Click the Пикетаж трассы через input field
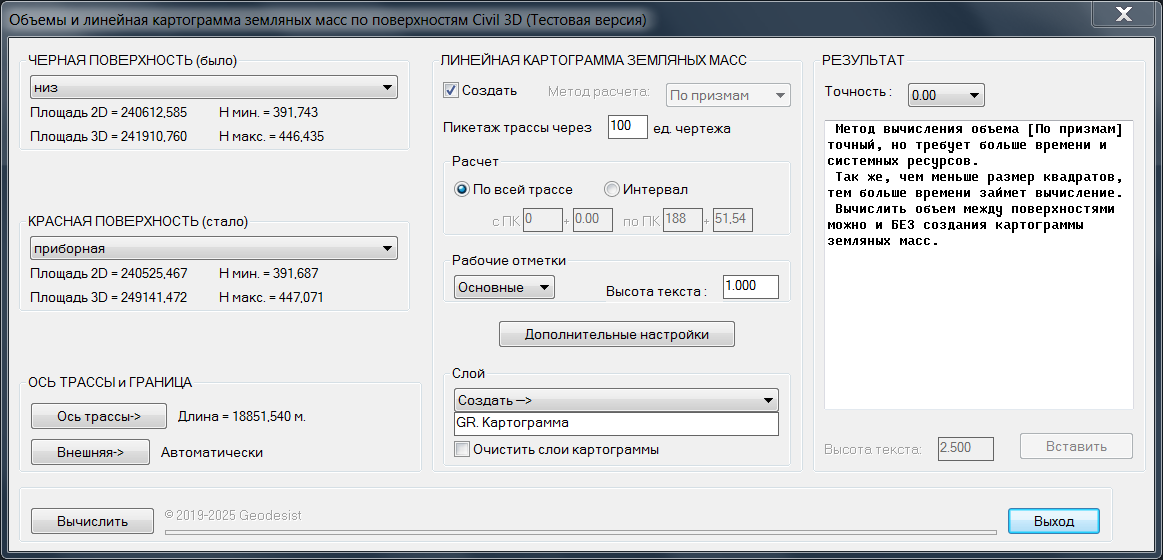The image size is (1163, 560). 627,126
